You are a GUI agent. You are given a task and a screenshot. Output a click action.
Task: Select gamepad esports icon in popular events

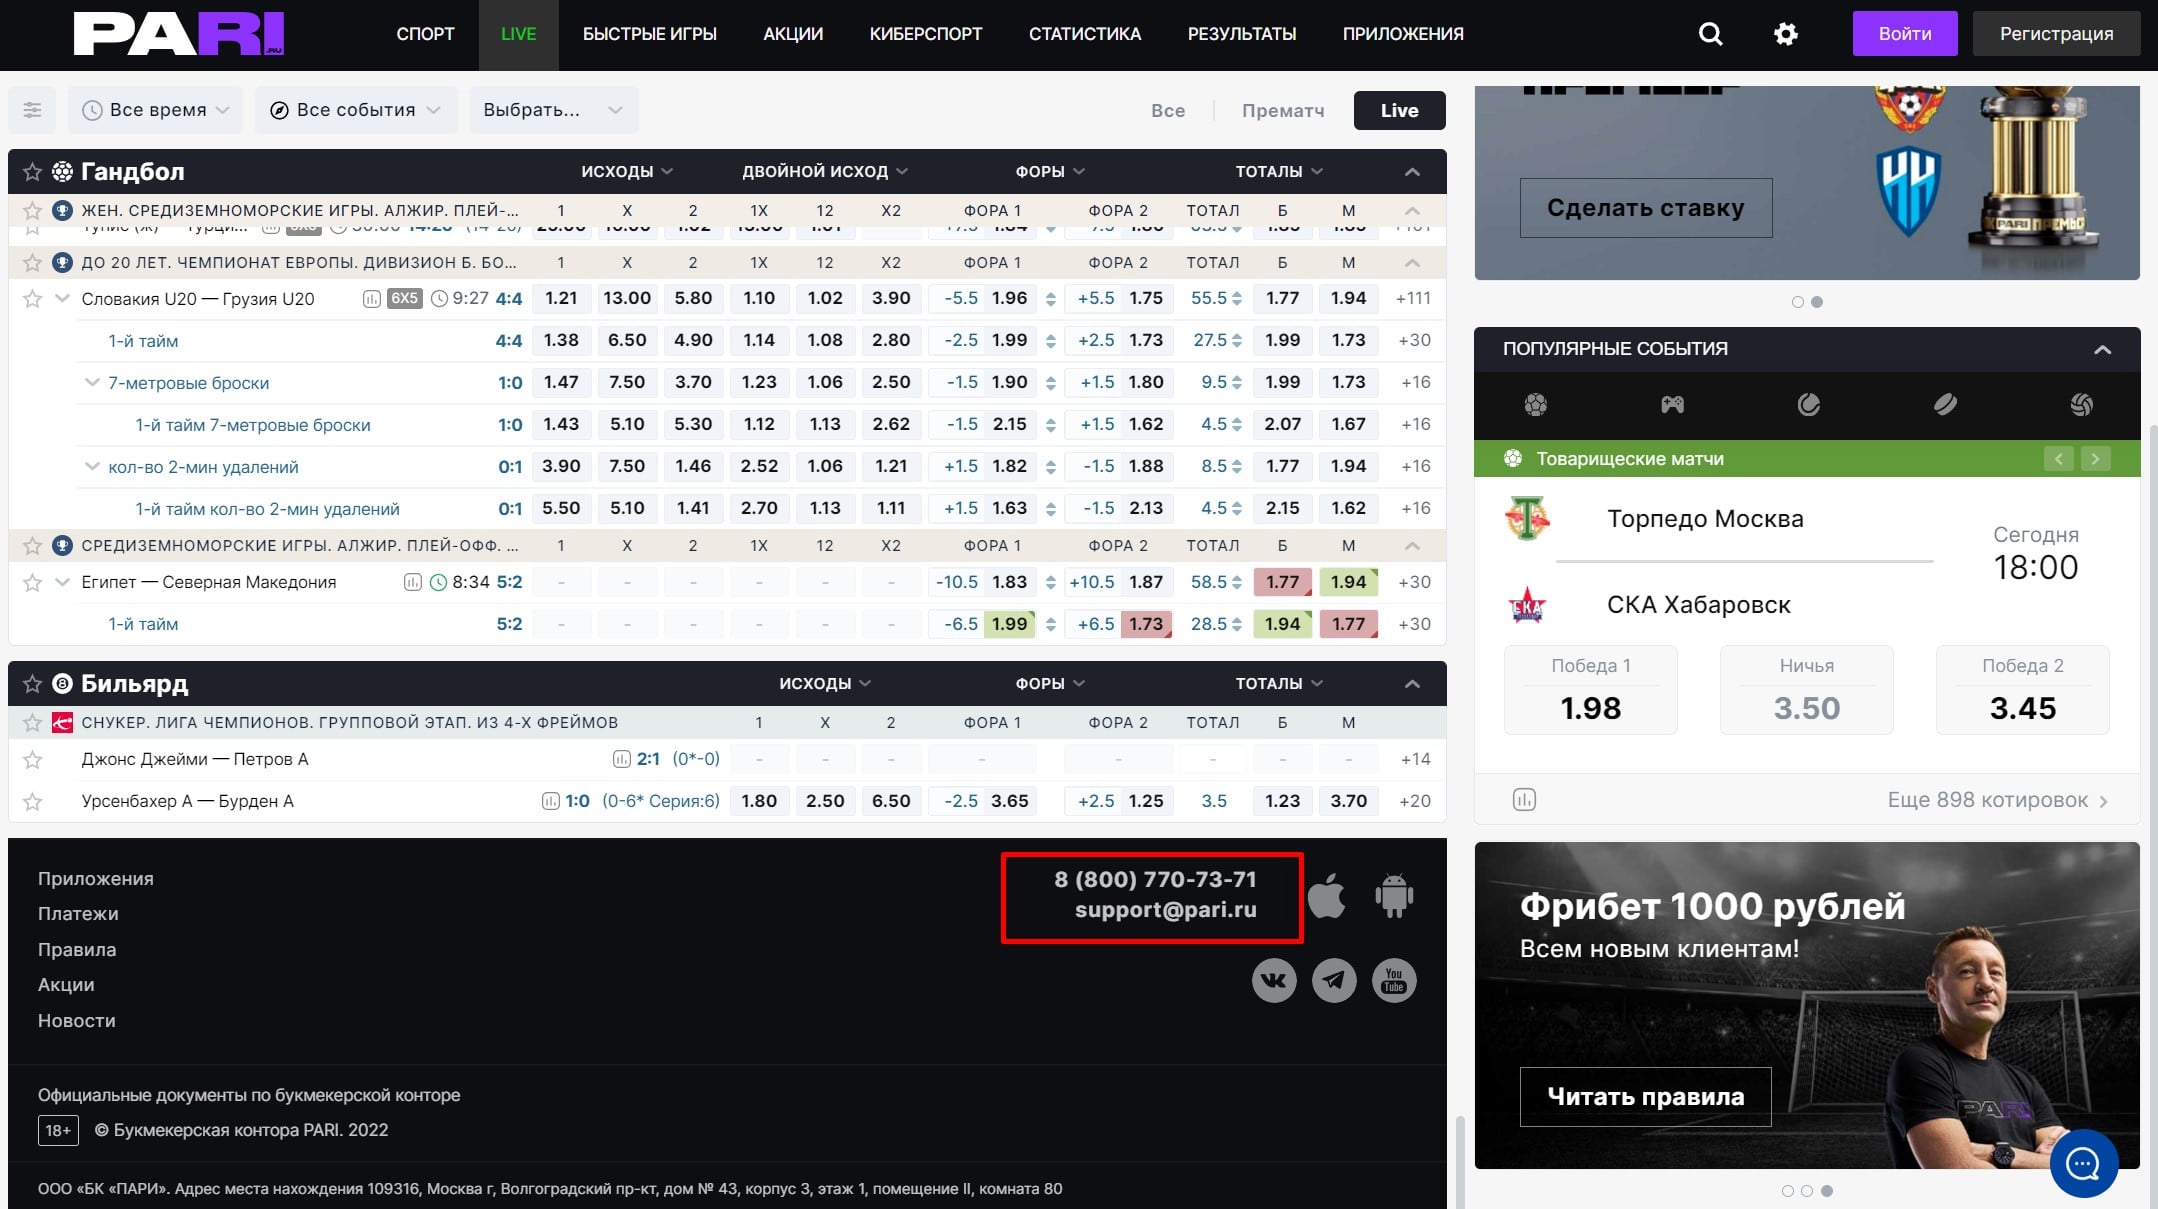[1672, 404]
